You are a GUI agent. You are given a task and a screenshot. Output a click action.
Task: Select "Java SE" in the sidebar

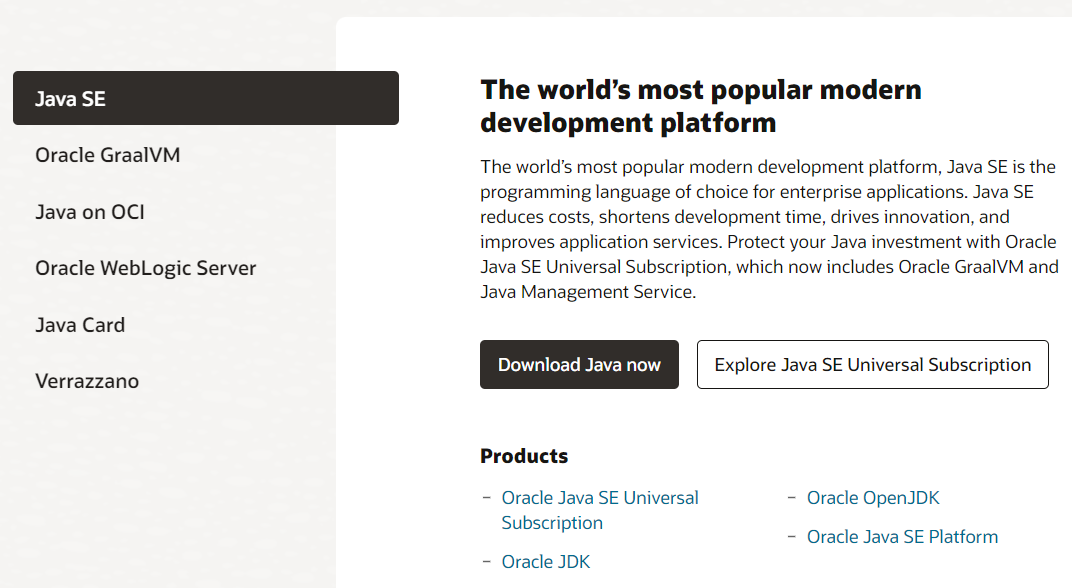(x=68, y=98)
